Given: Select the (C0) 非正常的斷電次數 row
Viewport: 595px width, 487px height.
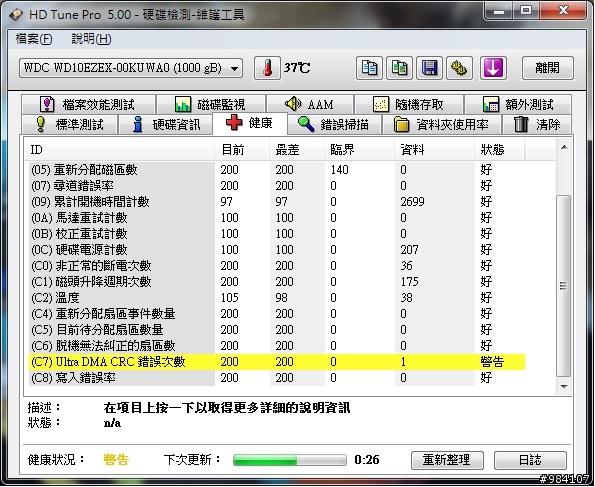Looking at the screenshot, I should pyautogui.click(x=277, y=265).
